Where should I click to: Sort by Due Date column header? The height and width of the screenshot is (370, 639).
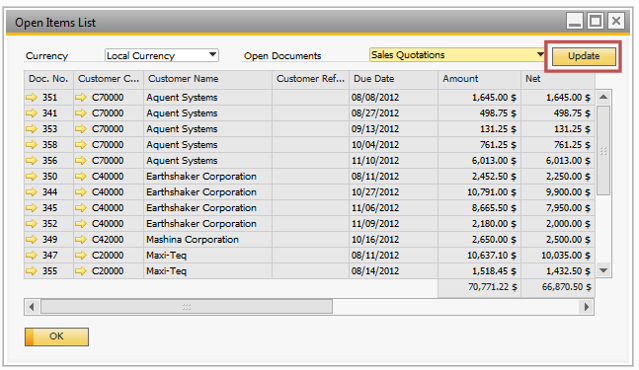coord(393,79)
